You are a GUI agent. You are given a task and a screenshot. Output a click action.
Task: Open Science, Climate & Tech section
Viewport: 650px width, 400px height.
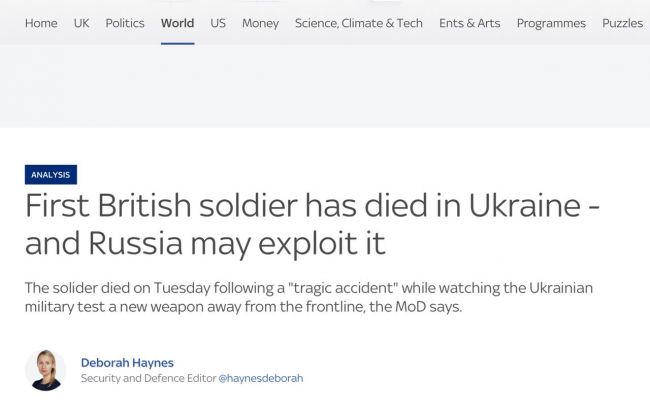pos(359,23)
